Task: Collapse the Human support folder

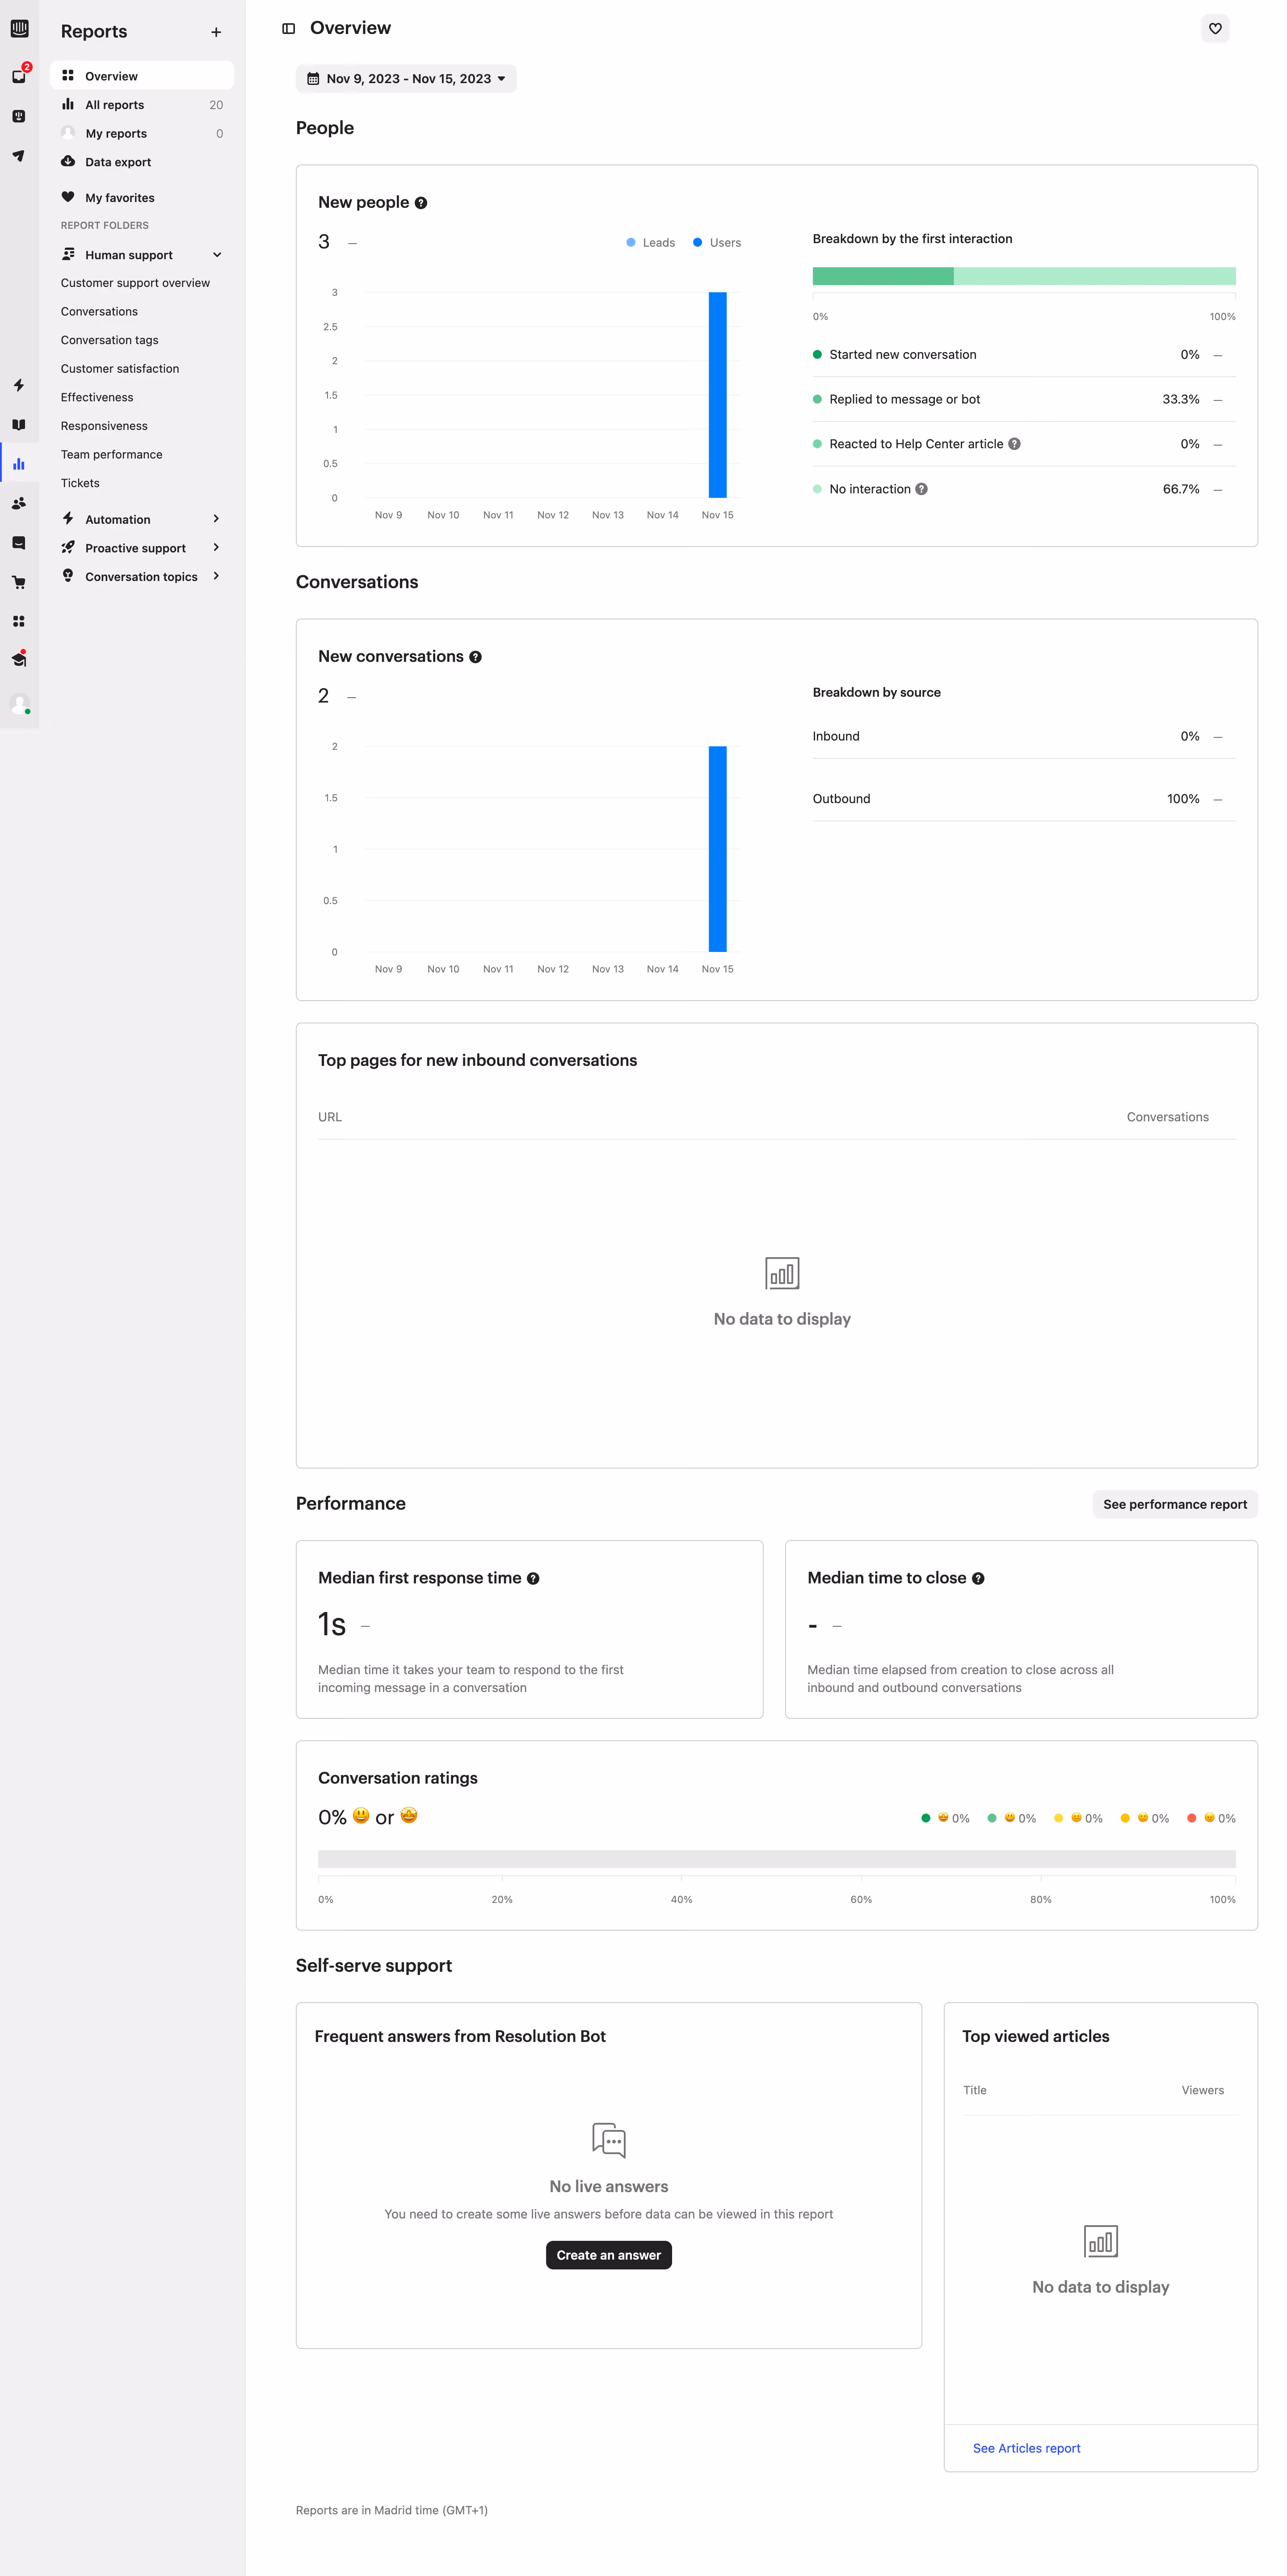Action: point(142,255)
